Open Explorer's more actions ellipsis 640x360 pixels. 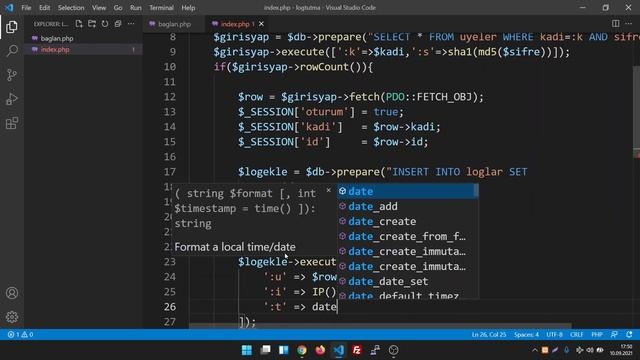(131, 24)
